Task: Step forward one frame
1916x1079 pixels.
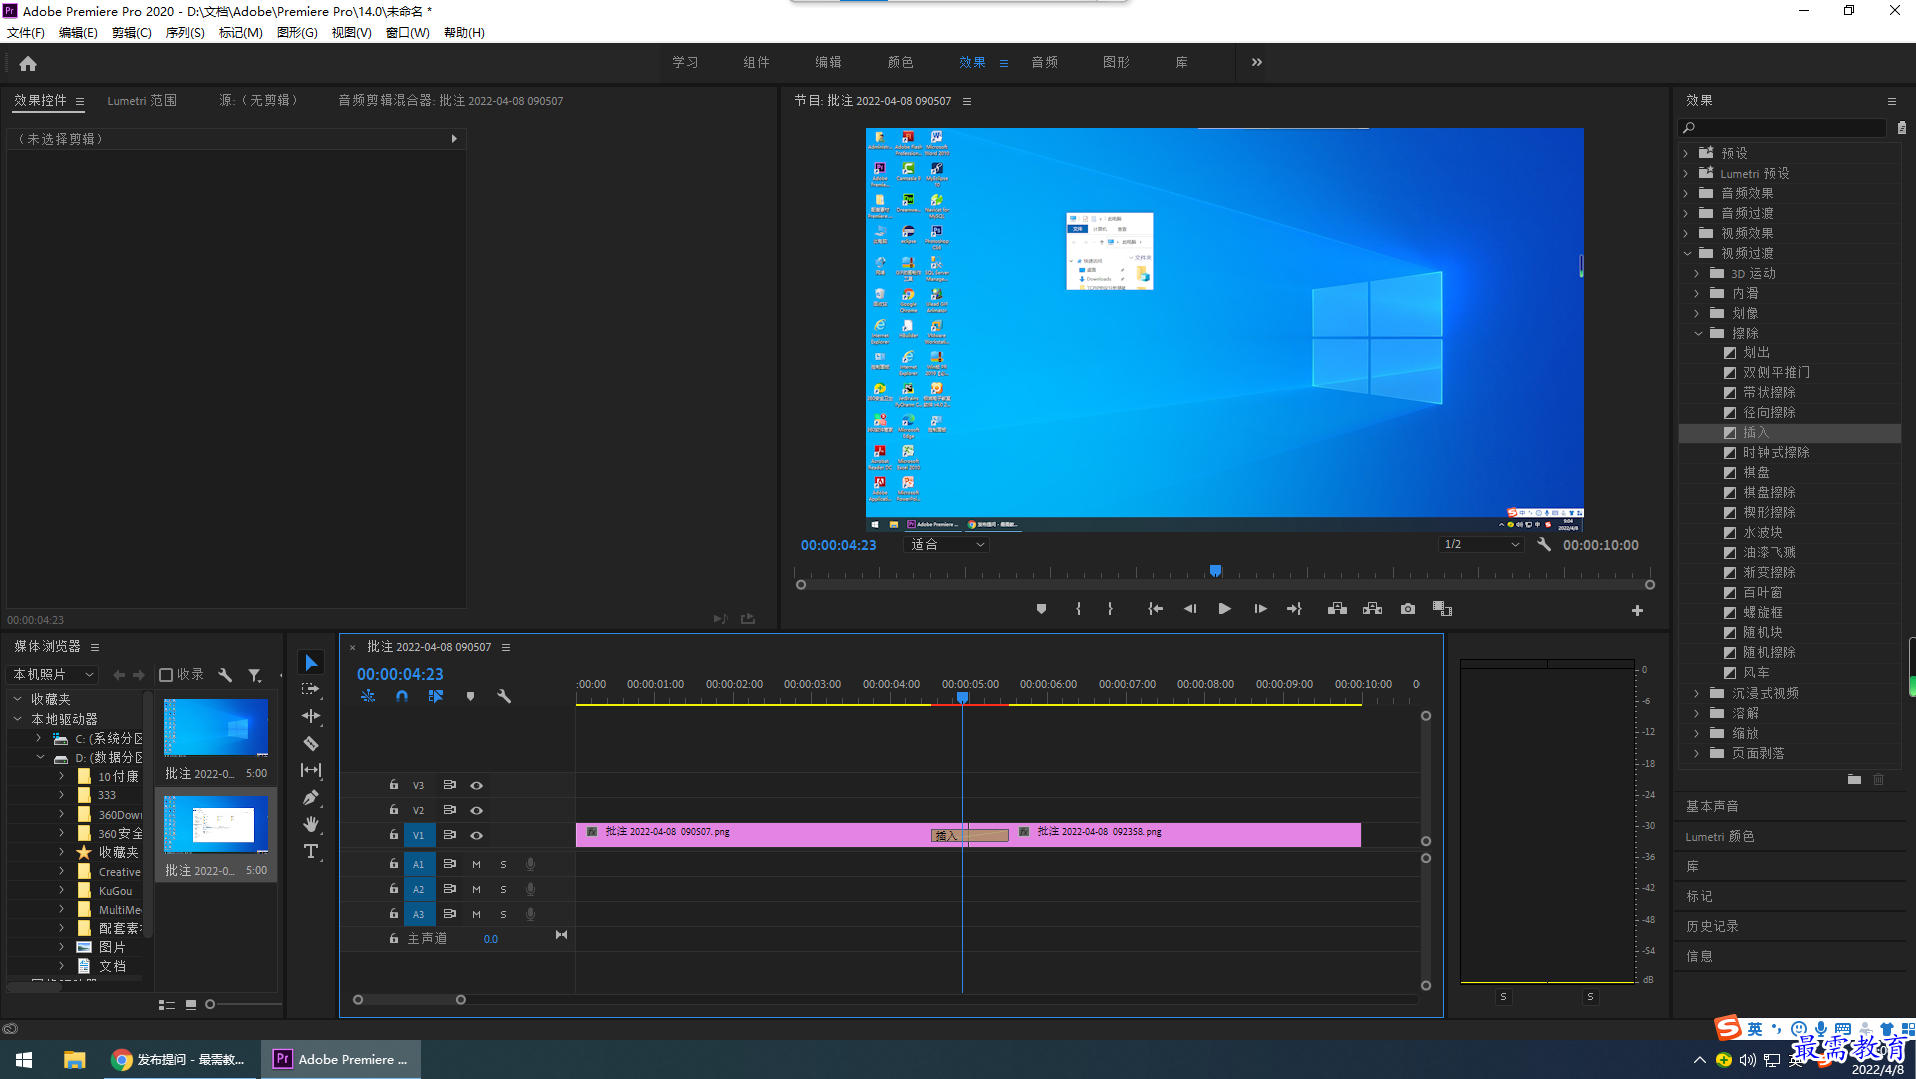Action: coord(1260,609)
